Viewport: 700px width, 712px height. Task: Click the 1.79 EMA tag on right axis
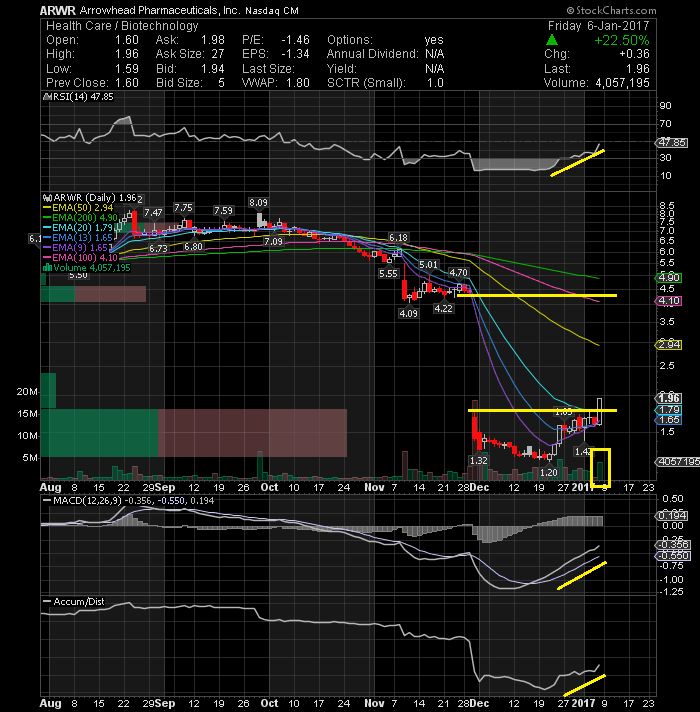[669, 410]
